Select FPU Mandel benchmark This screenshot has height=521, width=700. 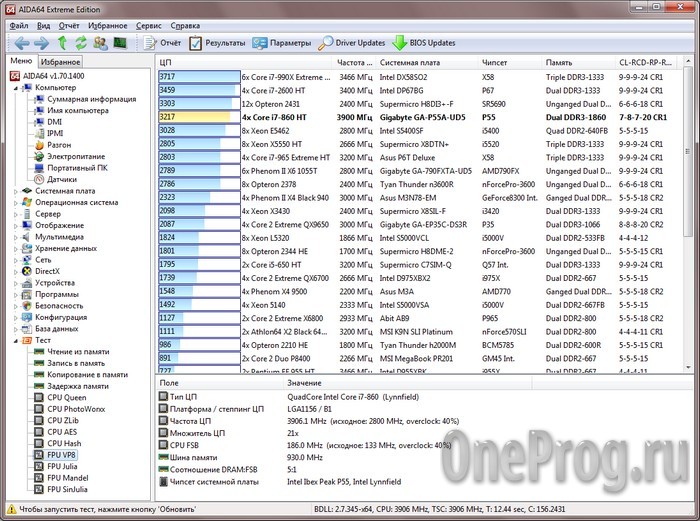pyautogui.click(x=68, y=478)
